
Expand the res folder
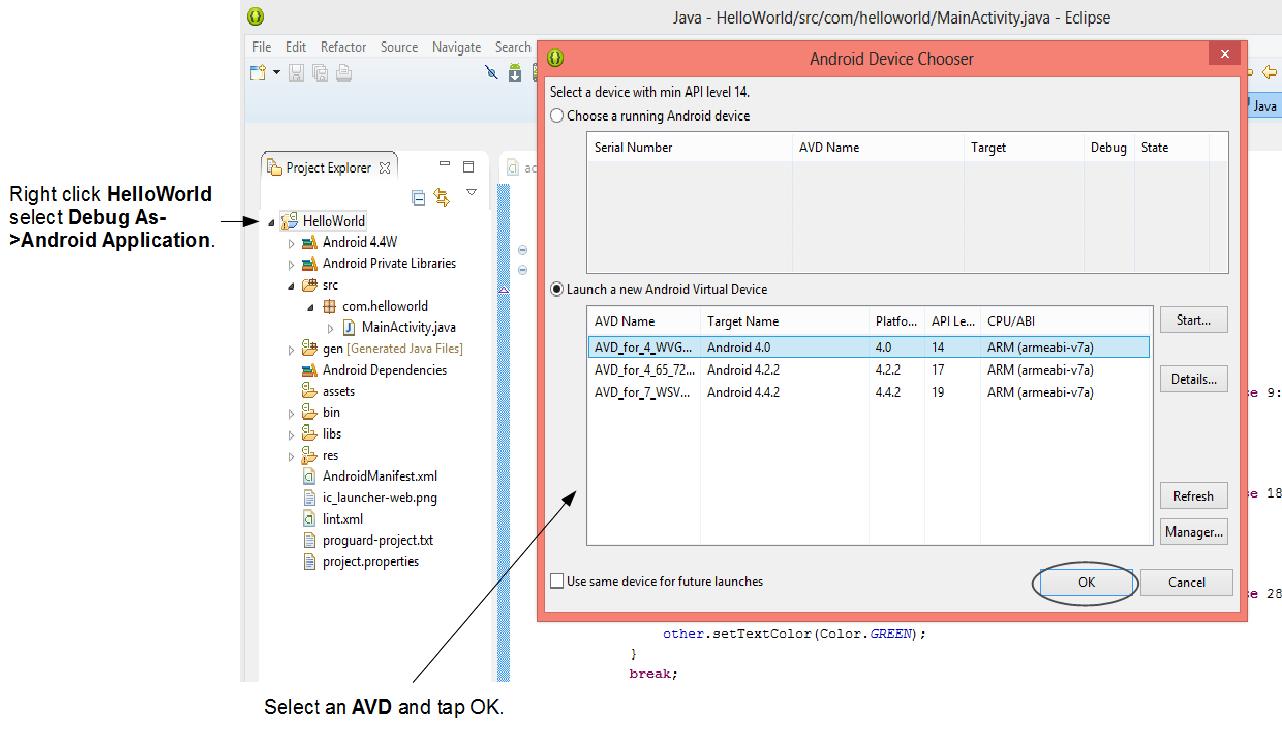292,456
